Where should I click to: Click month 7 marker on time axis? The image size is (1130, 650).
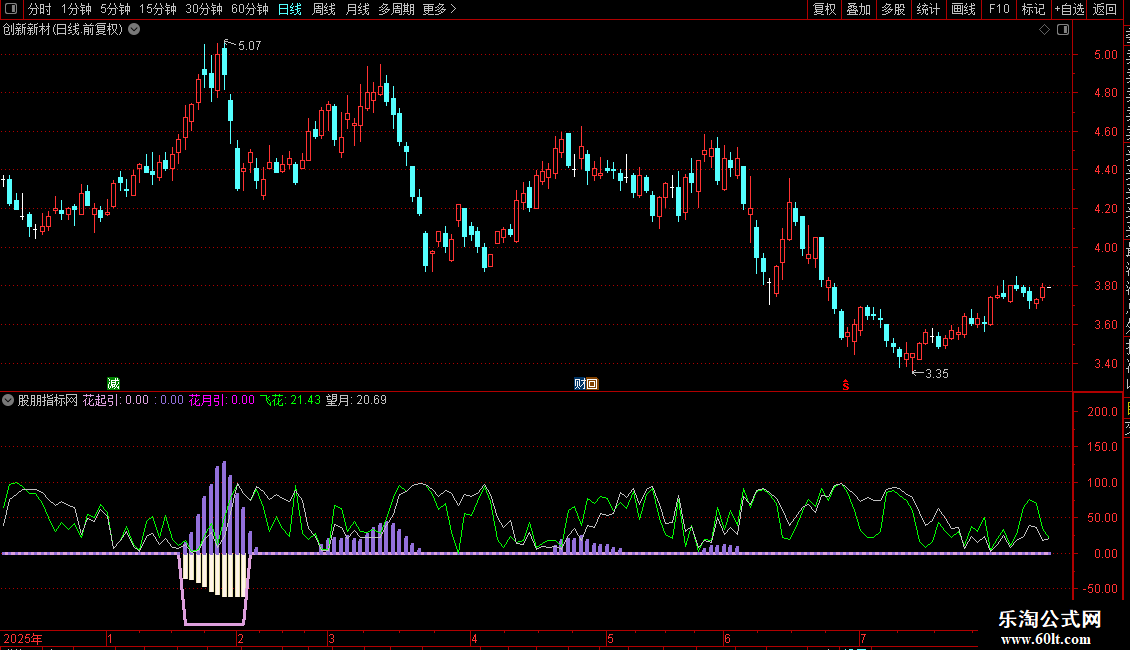863,638
